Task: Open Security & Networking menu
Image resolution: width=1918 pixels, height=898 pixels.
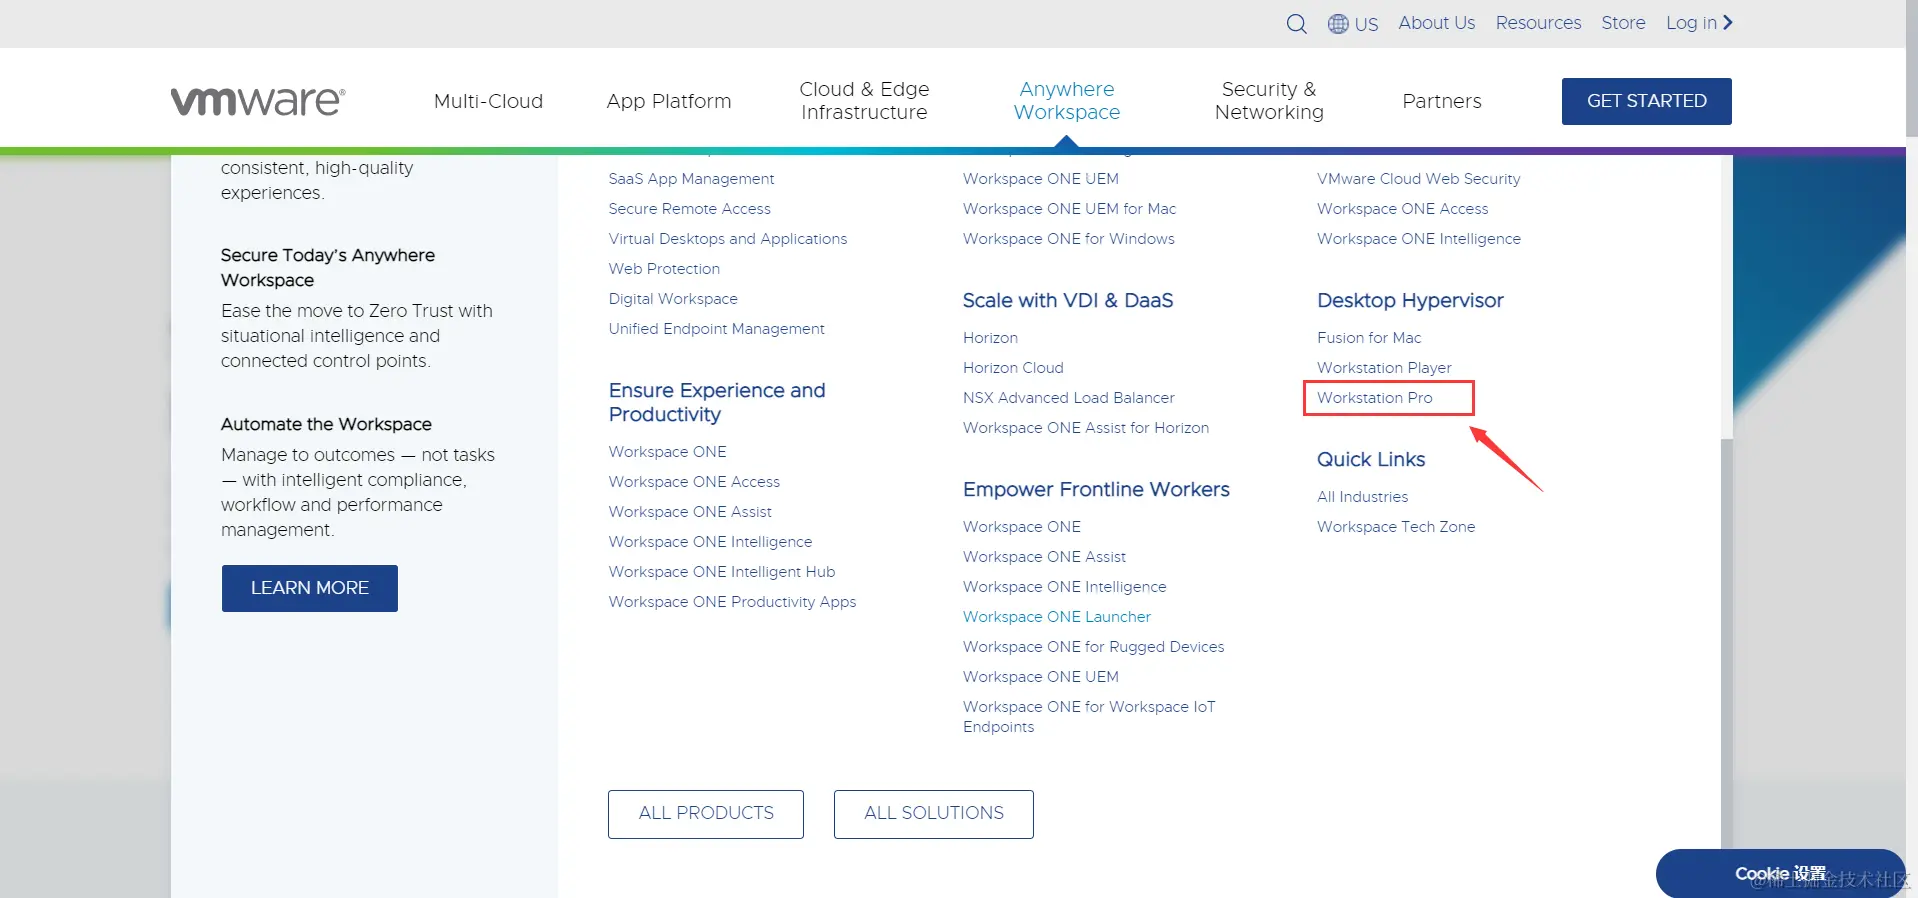Action: (x=1269, y=101)
